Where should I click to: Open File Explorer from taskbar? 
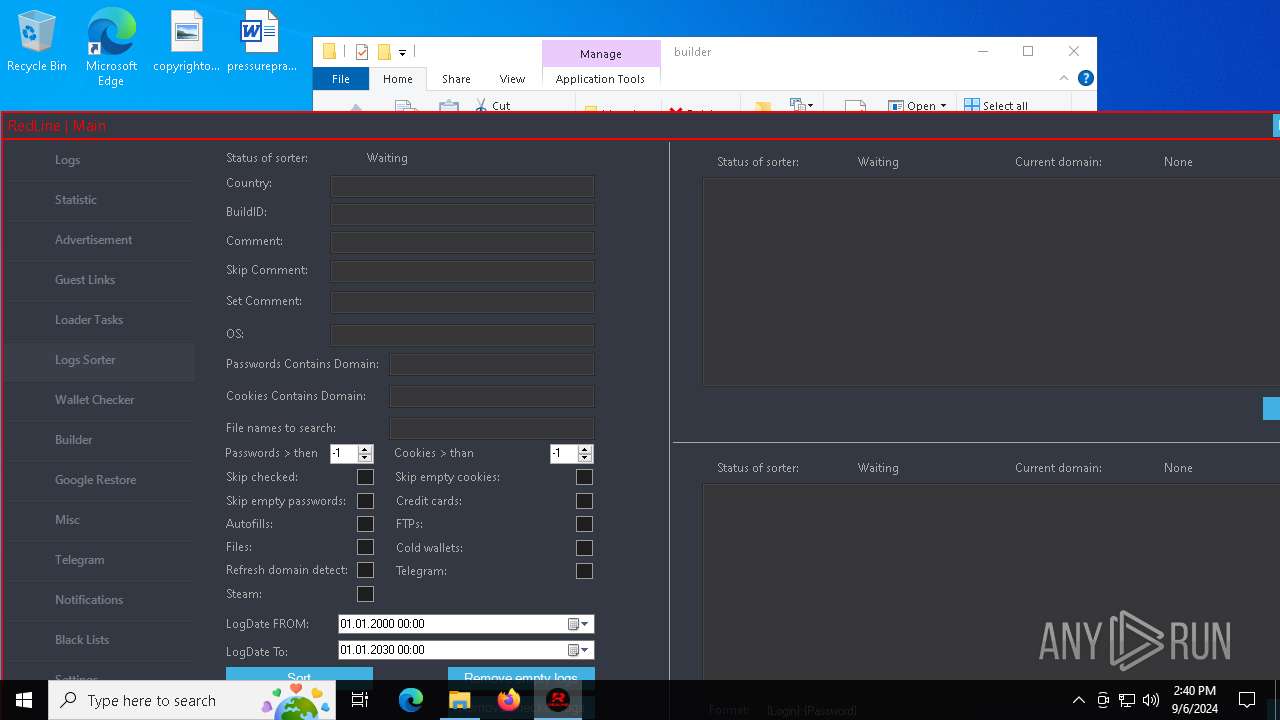[x=460, y=700]
